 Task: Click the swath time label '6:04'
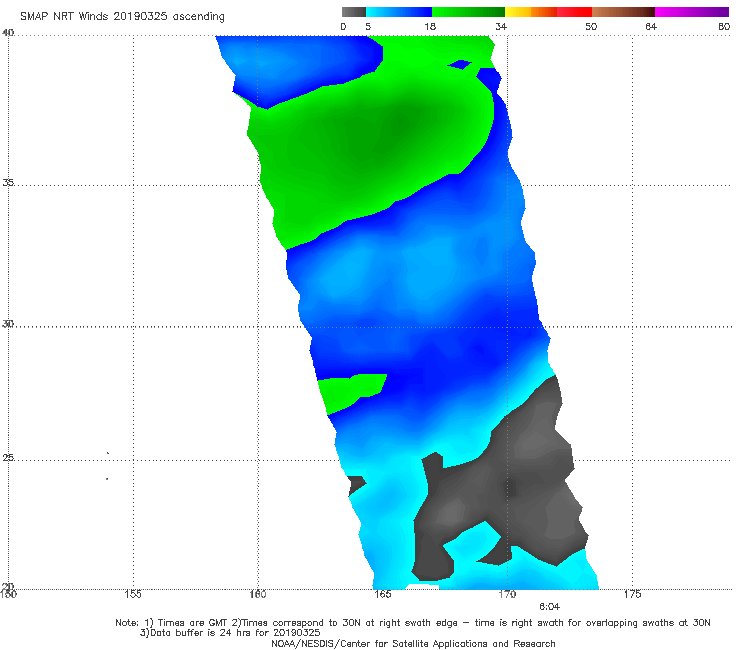(x=549, y=607)
